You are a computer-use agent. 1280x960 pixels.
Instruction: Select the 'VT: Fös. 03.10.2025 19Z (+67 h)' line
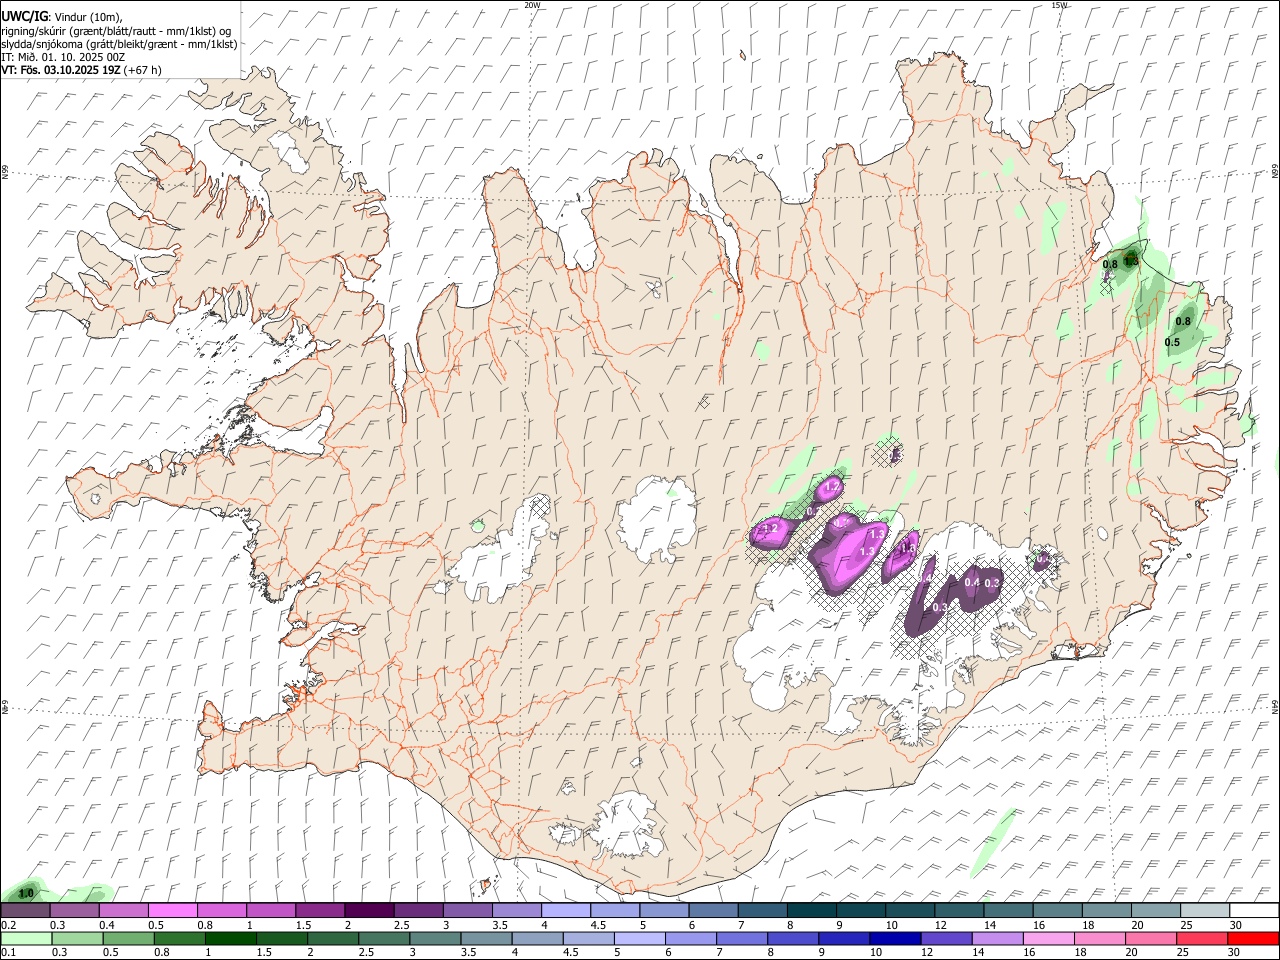[81, 70]
